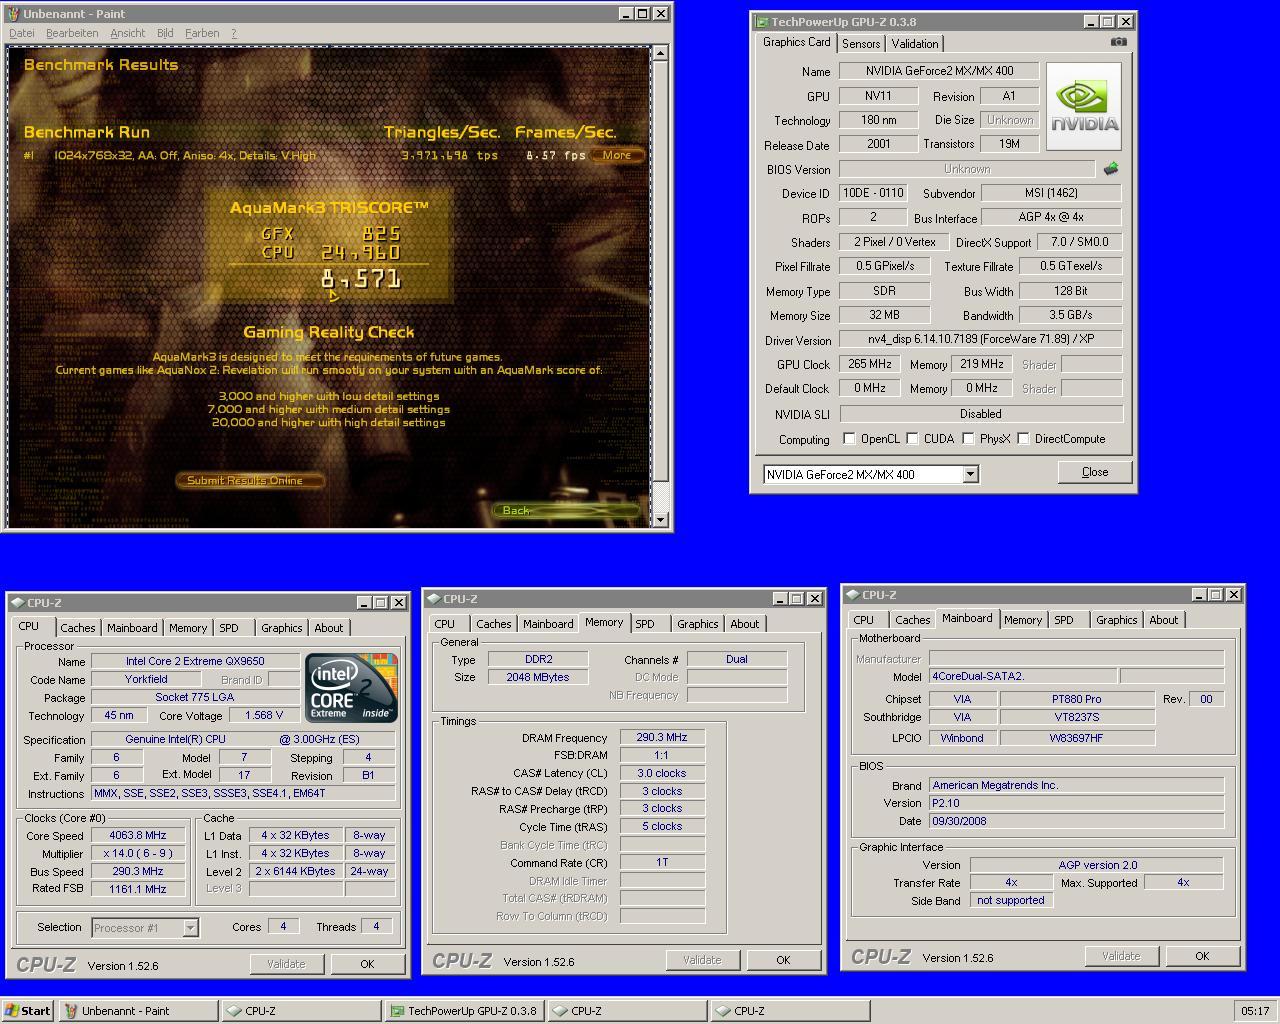The width and height of the screenshot is (1280, 1024).
Task: Click the BIOS save chip icon in GPU-Z
Action: point(1110,169)
